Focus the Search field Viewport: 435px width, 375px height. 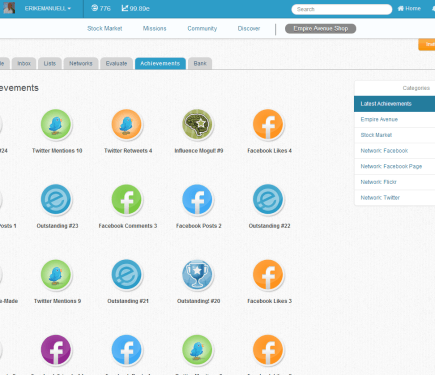(342, 9)
